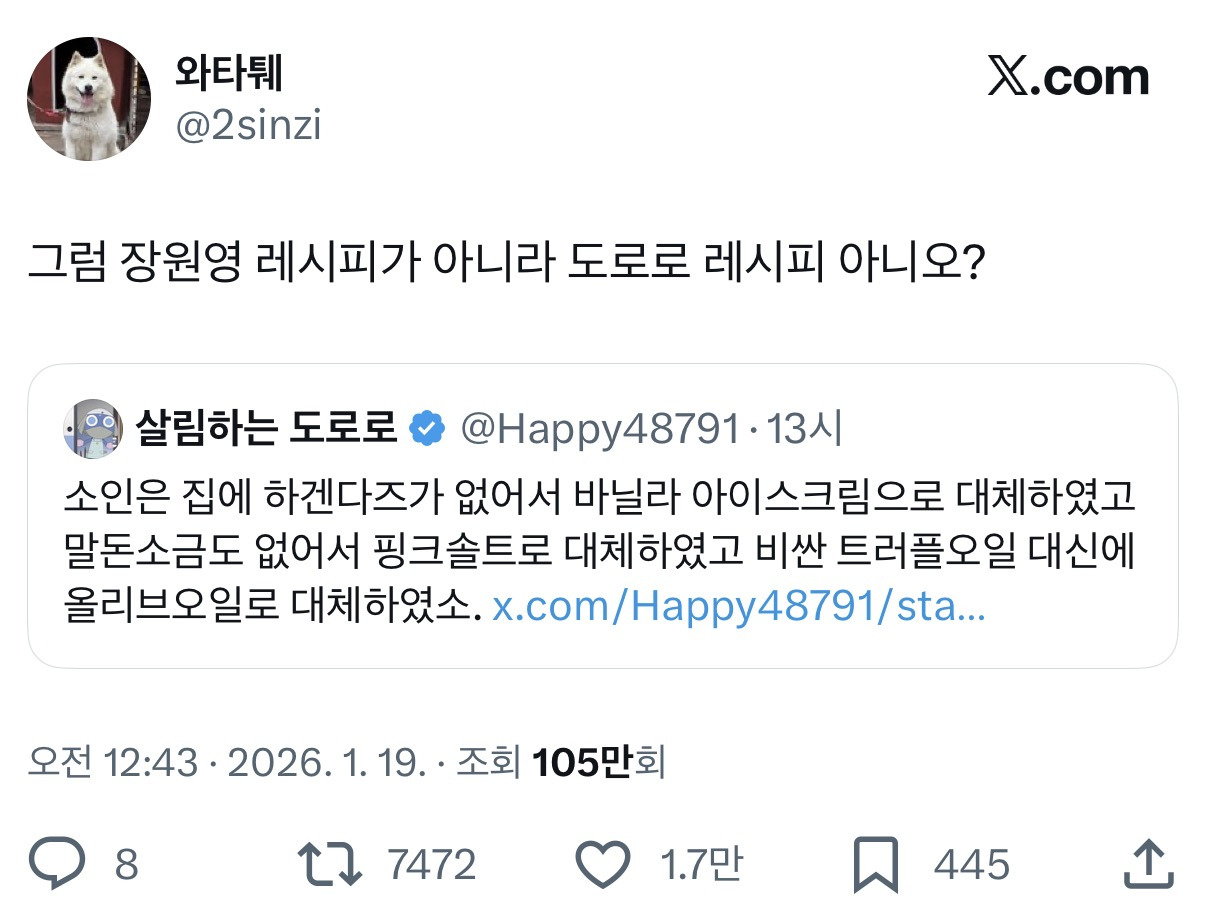The height and width of the screenshot is (910, 1206).
Task: Click the 1.7만 like count
Action: point(700,864)
